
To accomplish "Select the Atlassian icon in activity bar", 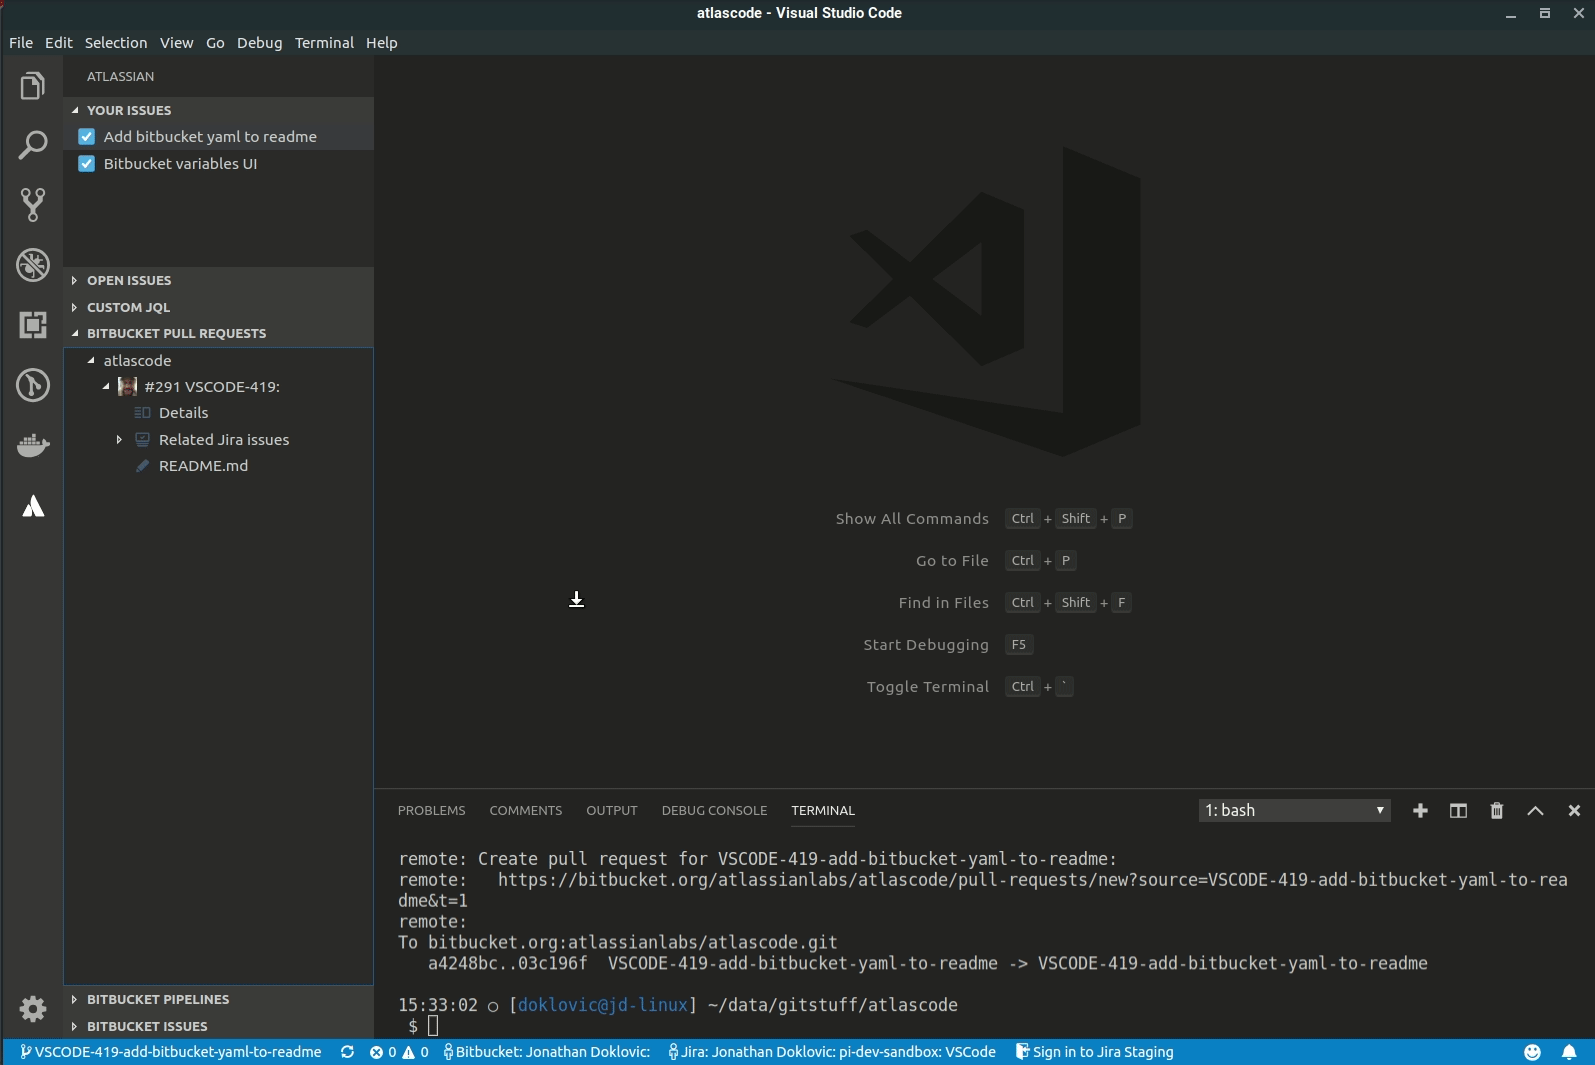I will [x=33, y=506].
